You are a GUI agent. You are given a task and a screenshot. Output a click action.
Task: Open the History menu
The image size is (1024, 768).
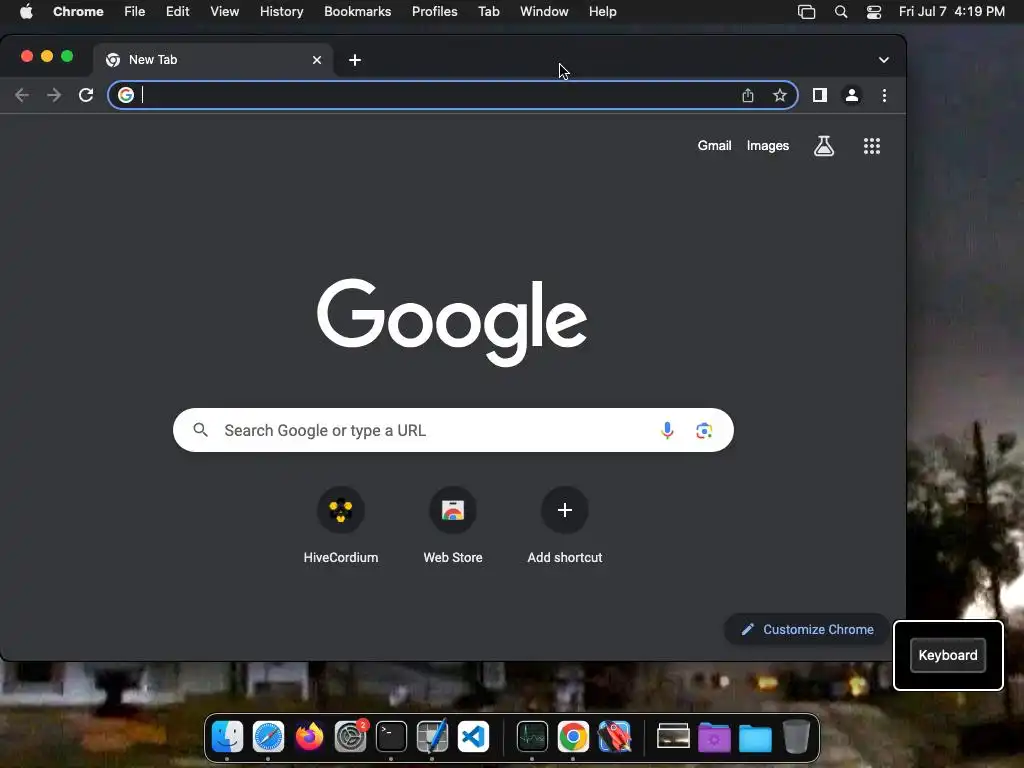coord(281,12)
